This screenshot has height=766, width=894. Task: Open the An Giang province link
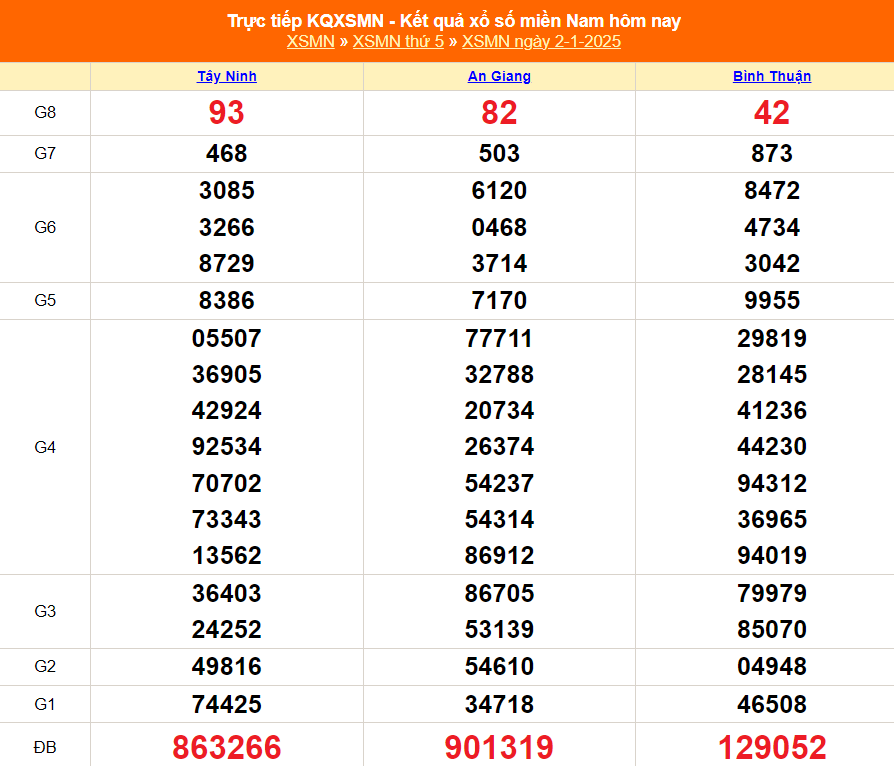499,76
